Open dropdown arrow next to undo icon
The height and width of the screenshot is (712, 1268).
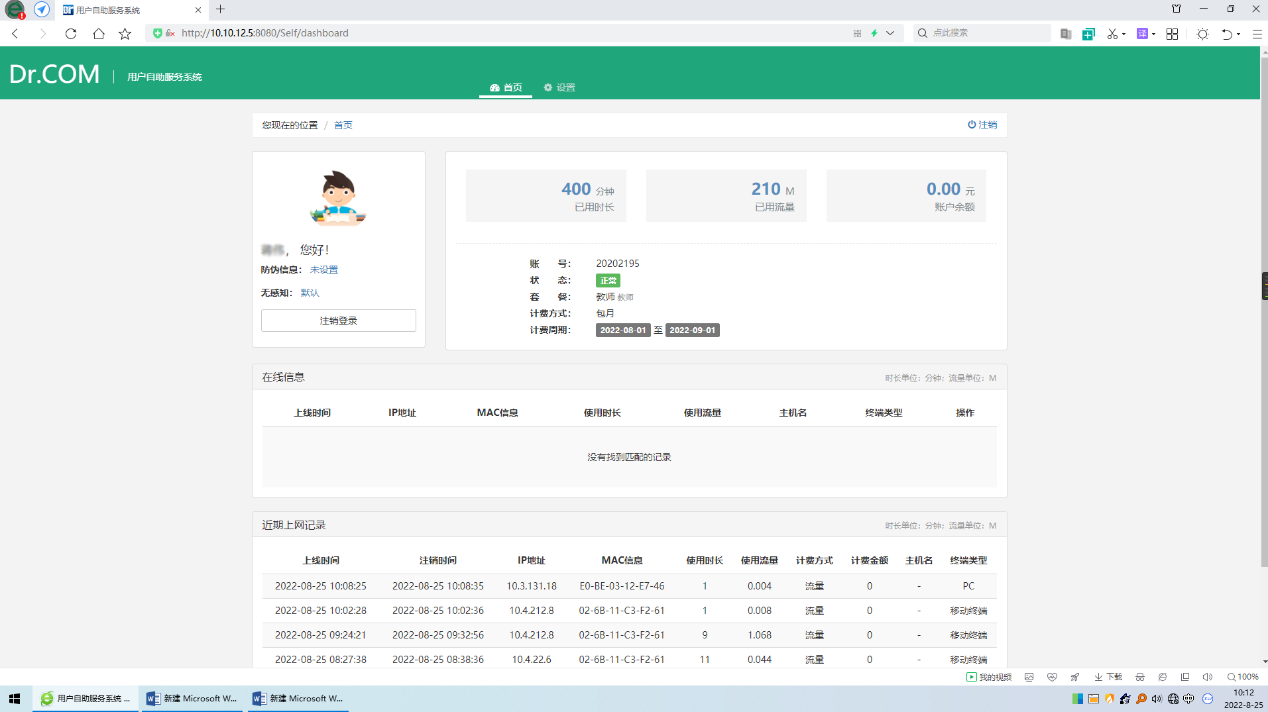coord(1239,33)
